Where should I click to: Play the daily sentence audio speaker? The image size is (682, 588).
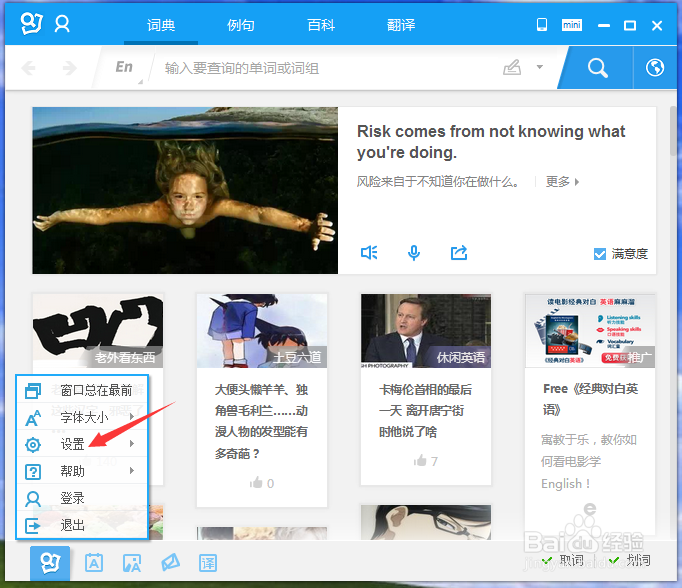tap(369, 252)
